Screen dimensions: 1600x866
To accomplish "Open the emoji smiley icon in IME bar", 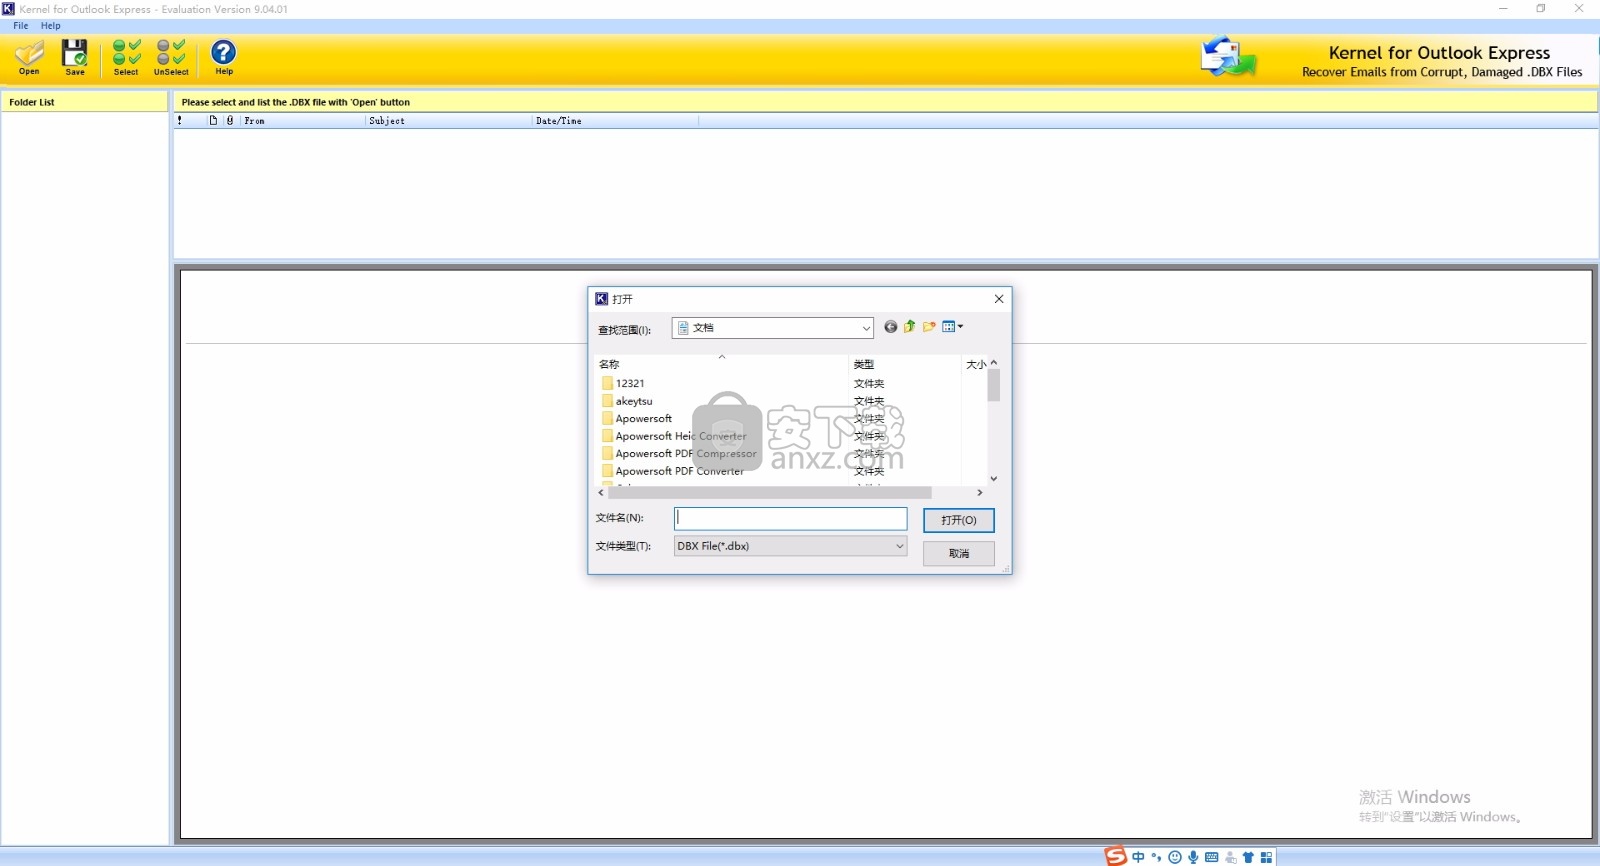I will (x=1175, y=857).
